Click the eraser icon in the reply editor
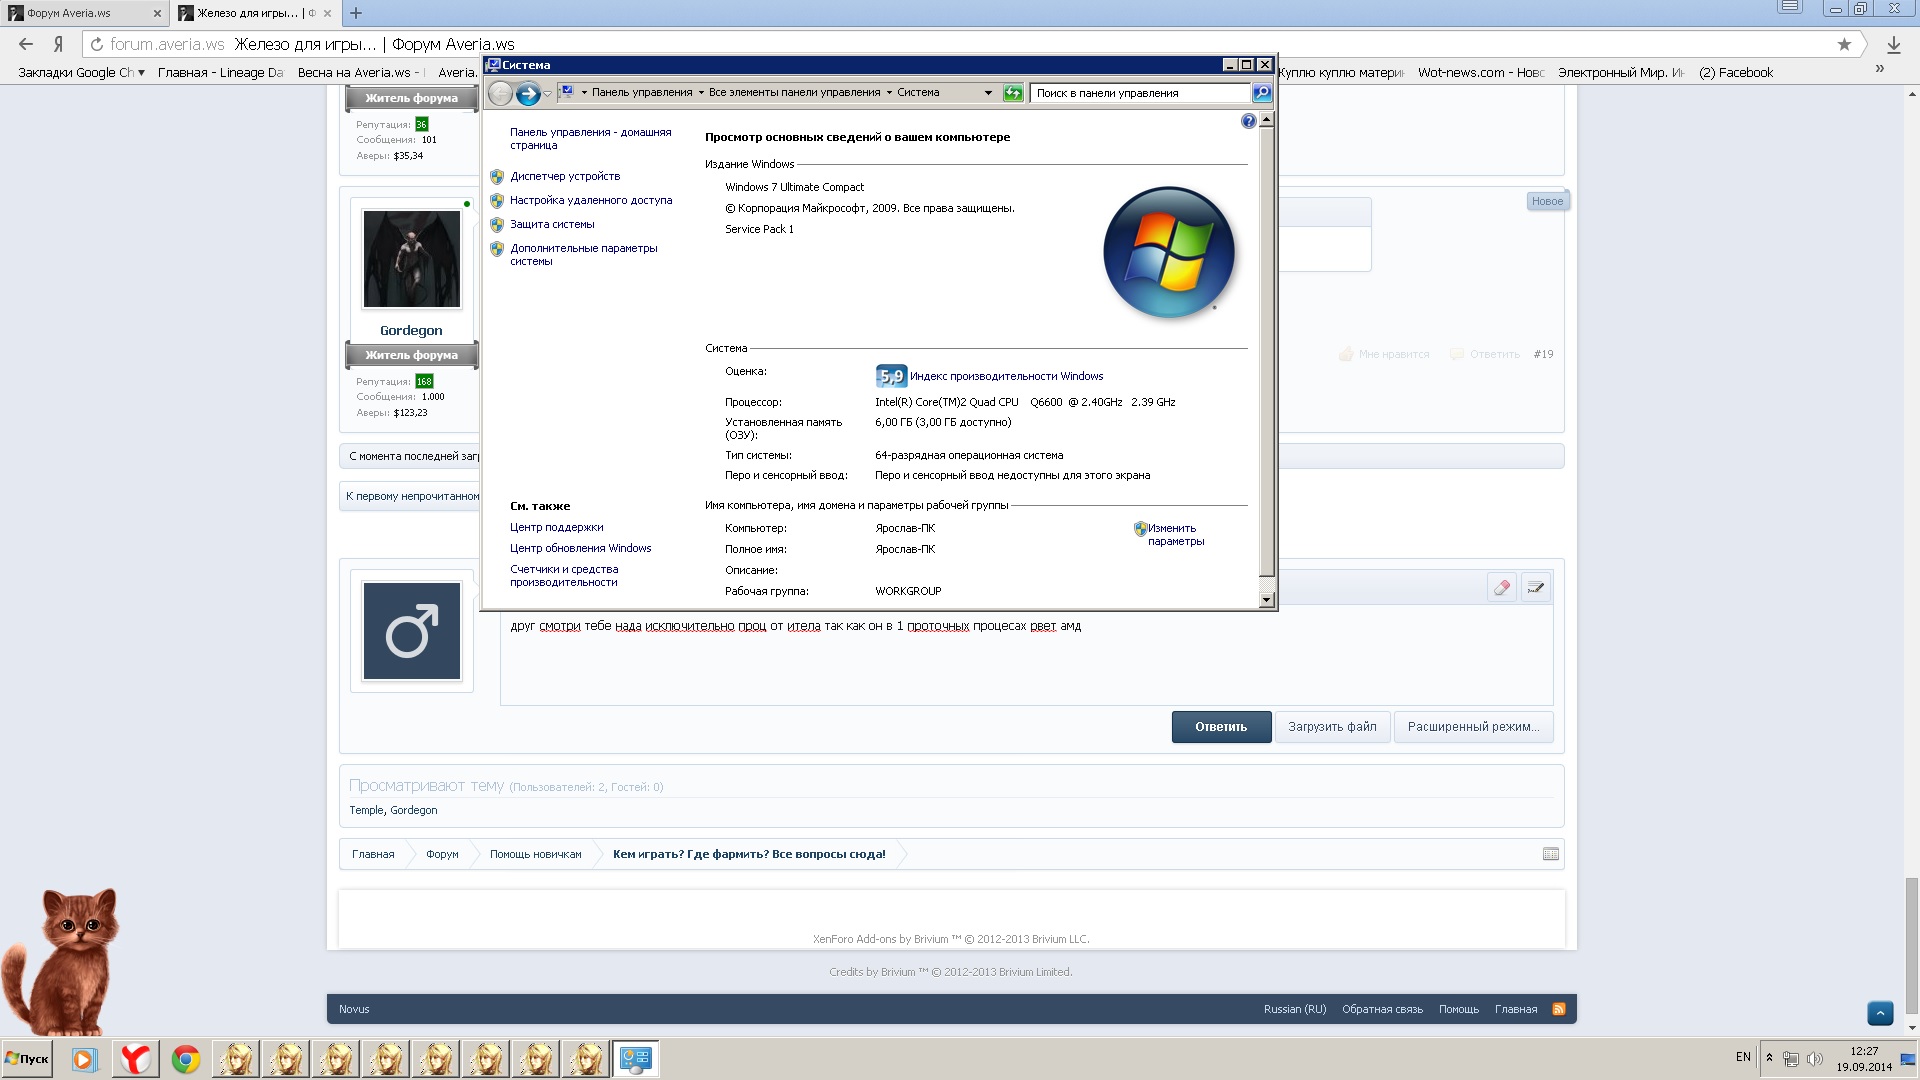 (x=1501, y=588)
